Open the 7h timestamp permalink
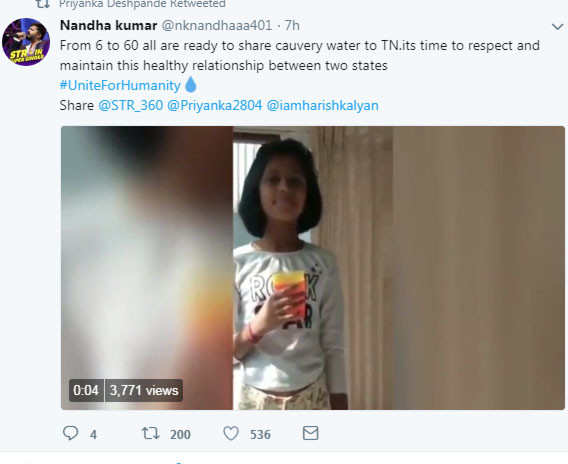The width and height of the screenshot is (568, 464). 292,25
